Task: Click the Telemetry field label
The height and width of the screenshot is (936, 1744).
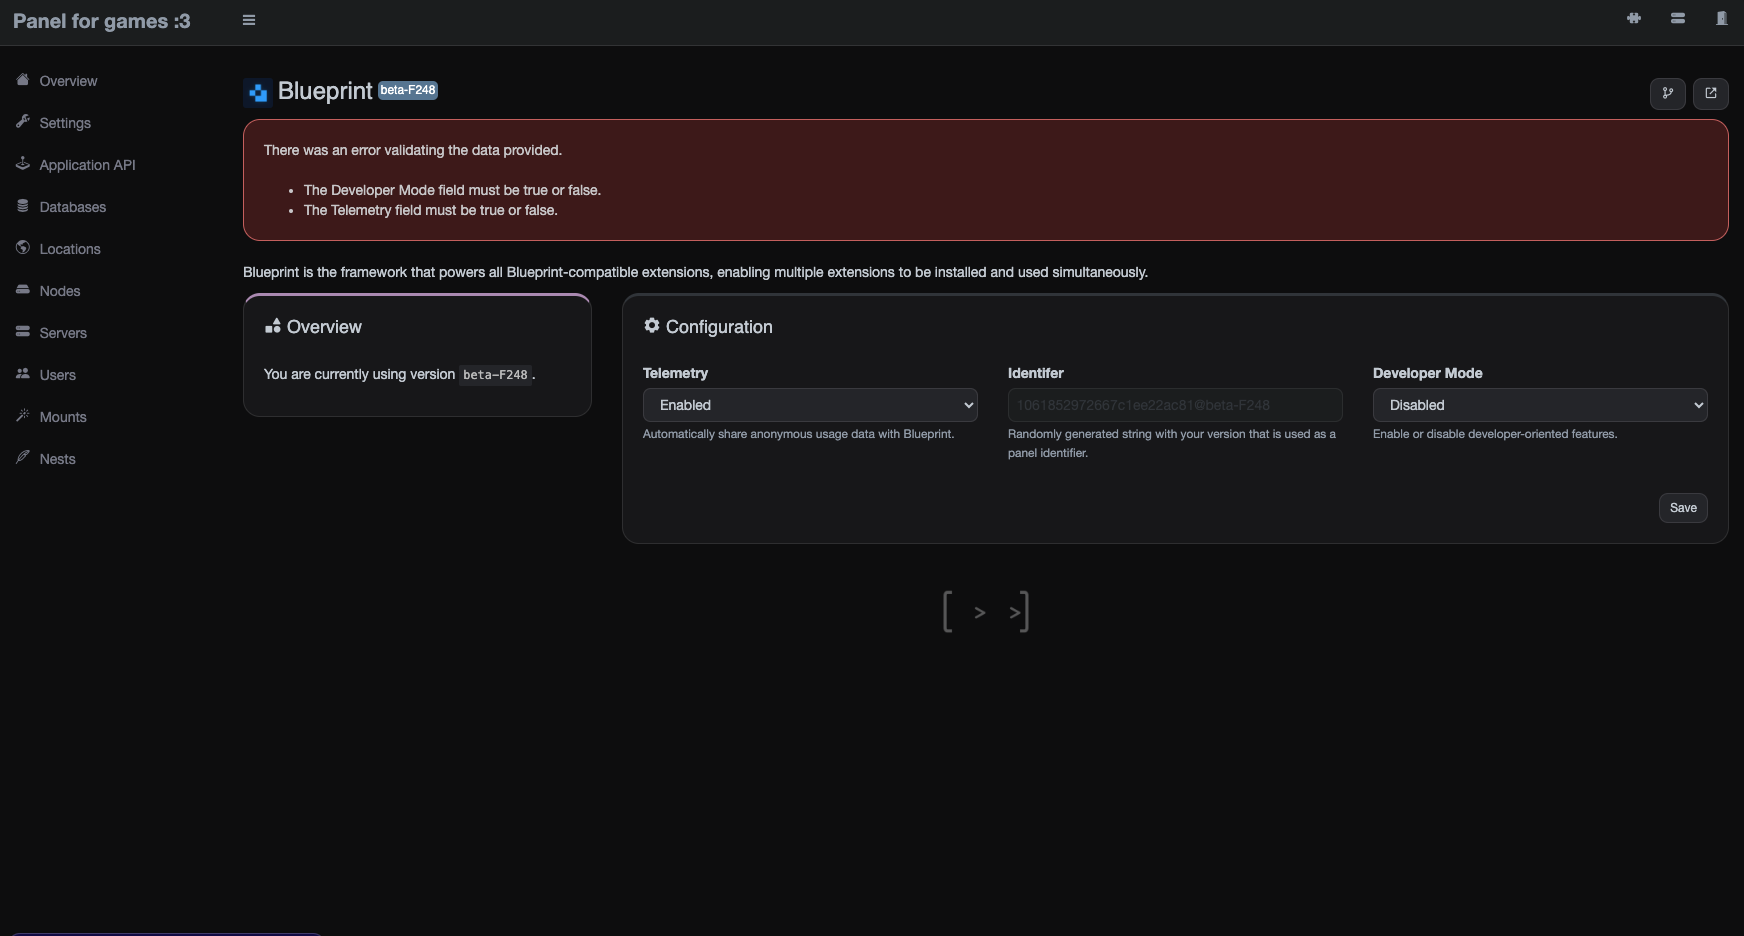Action: [675, 373]
